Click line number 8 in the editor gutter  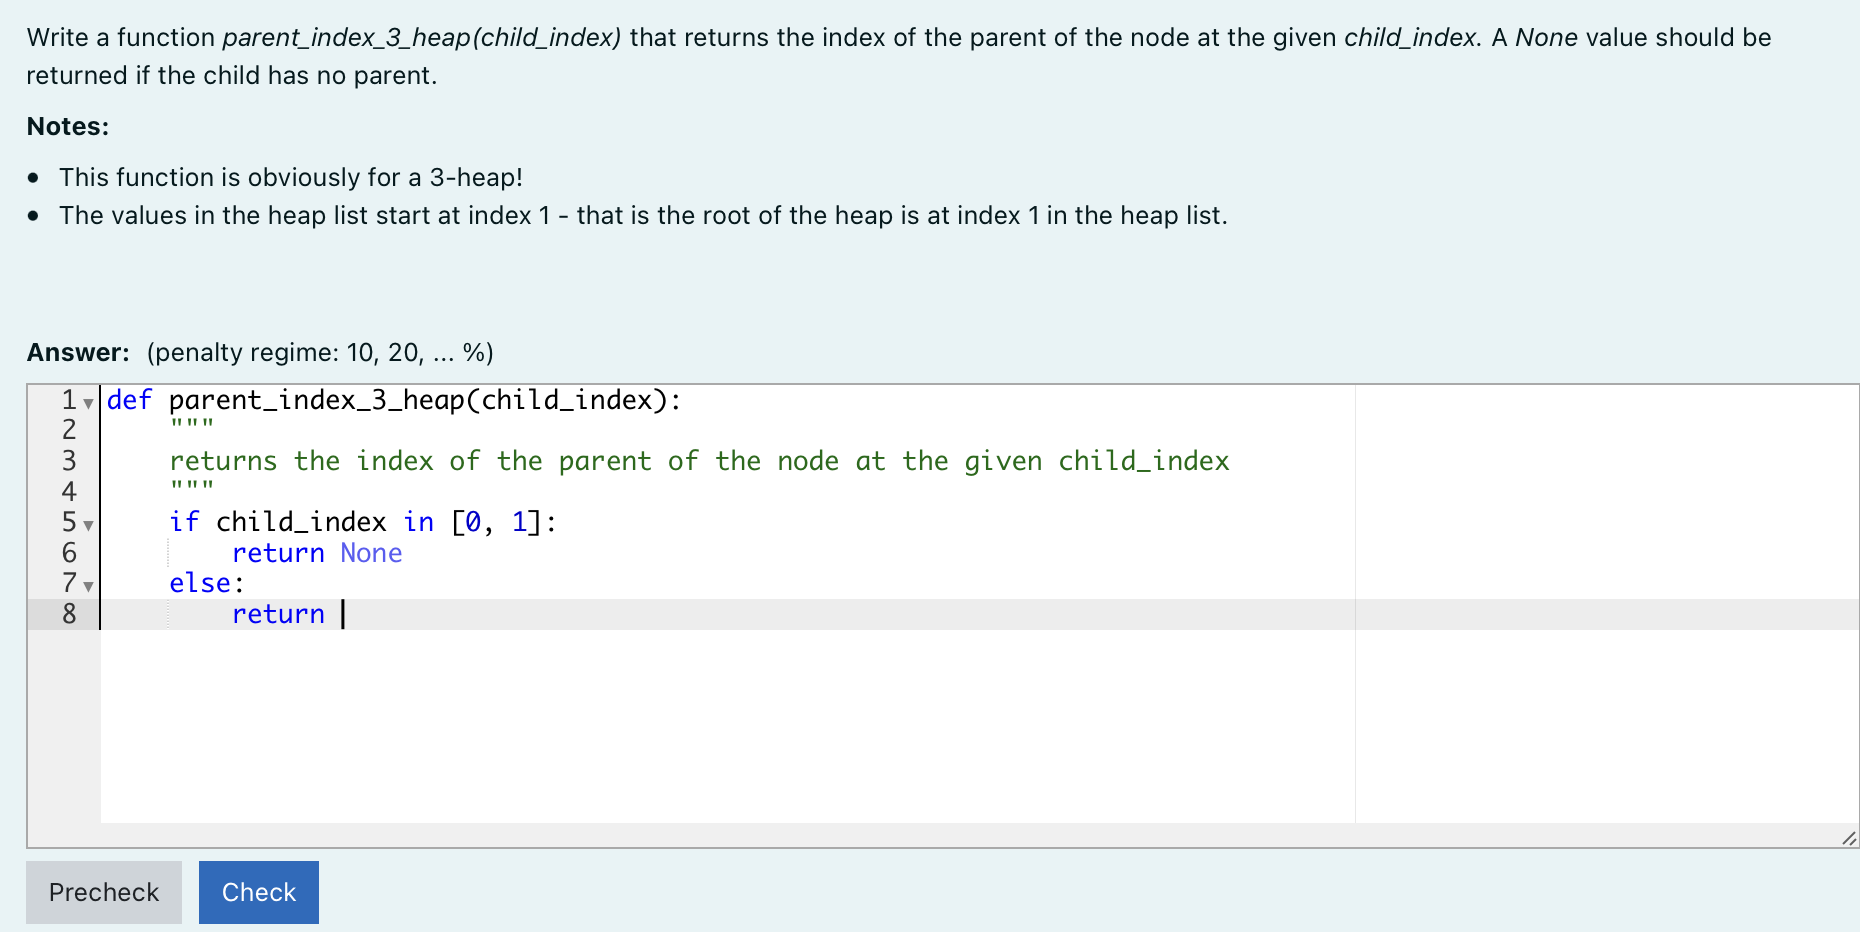tap(67, 614)
